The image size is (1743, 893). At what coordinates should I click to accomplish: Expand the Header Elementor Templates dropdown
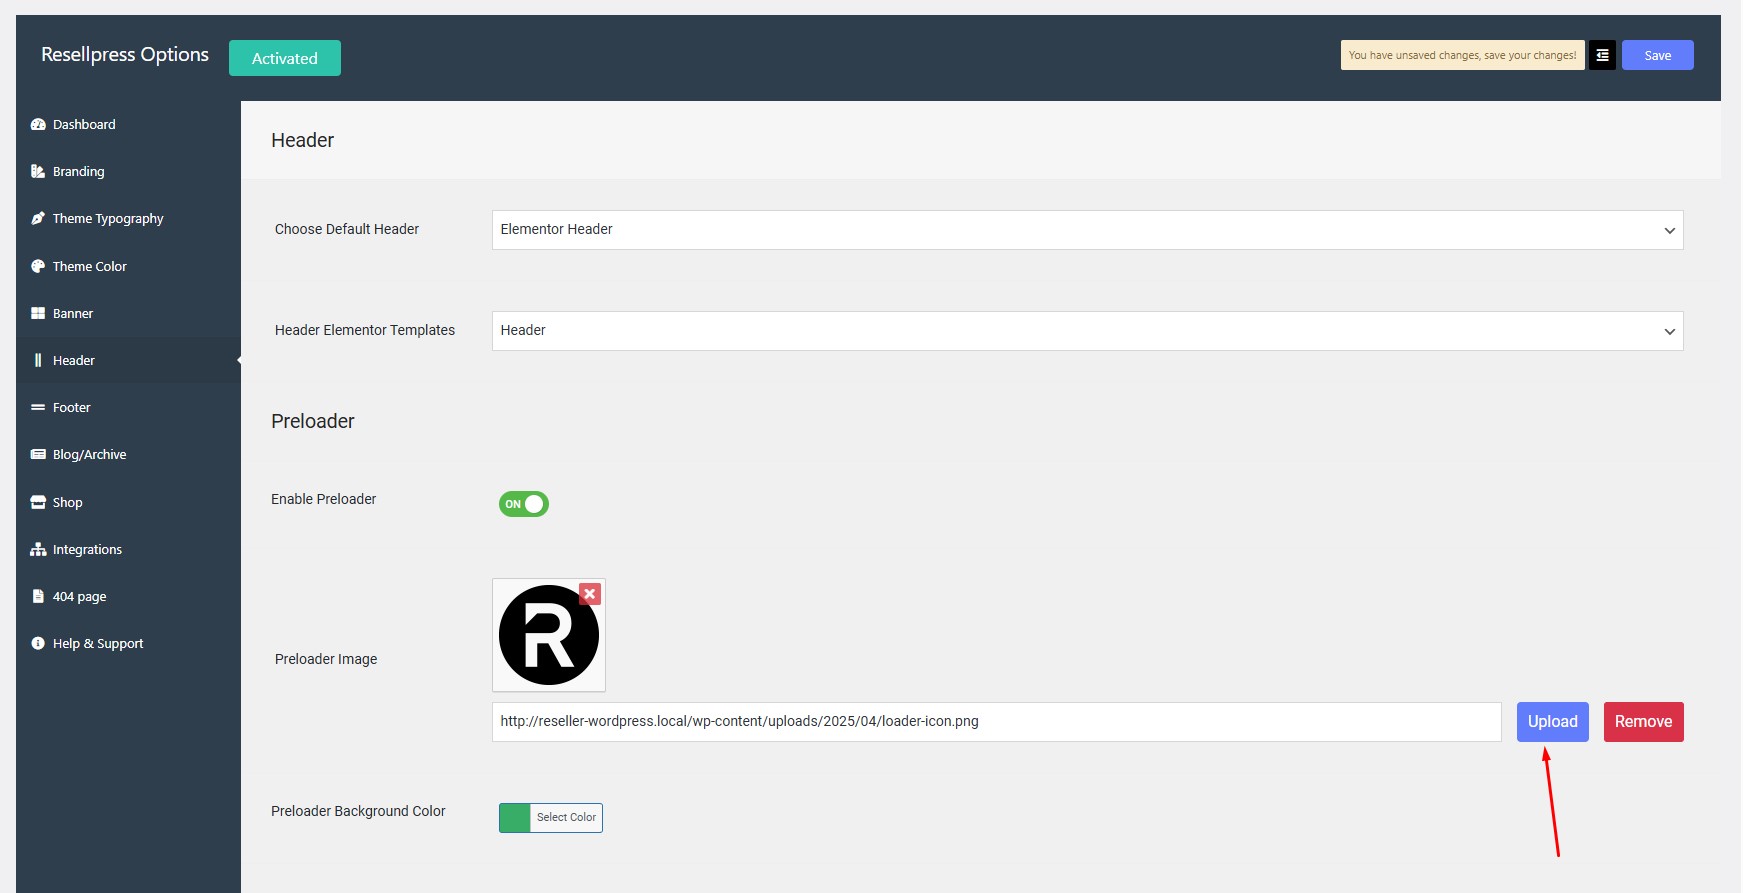click(1087, 331)
